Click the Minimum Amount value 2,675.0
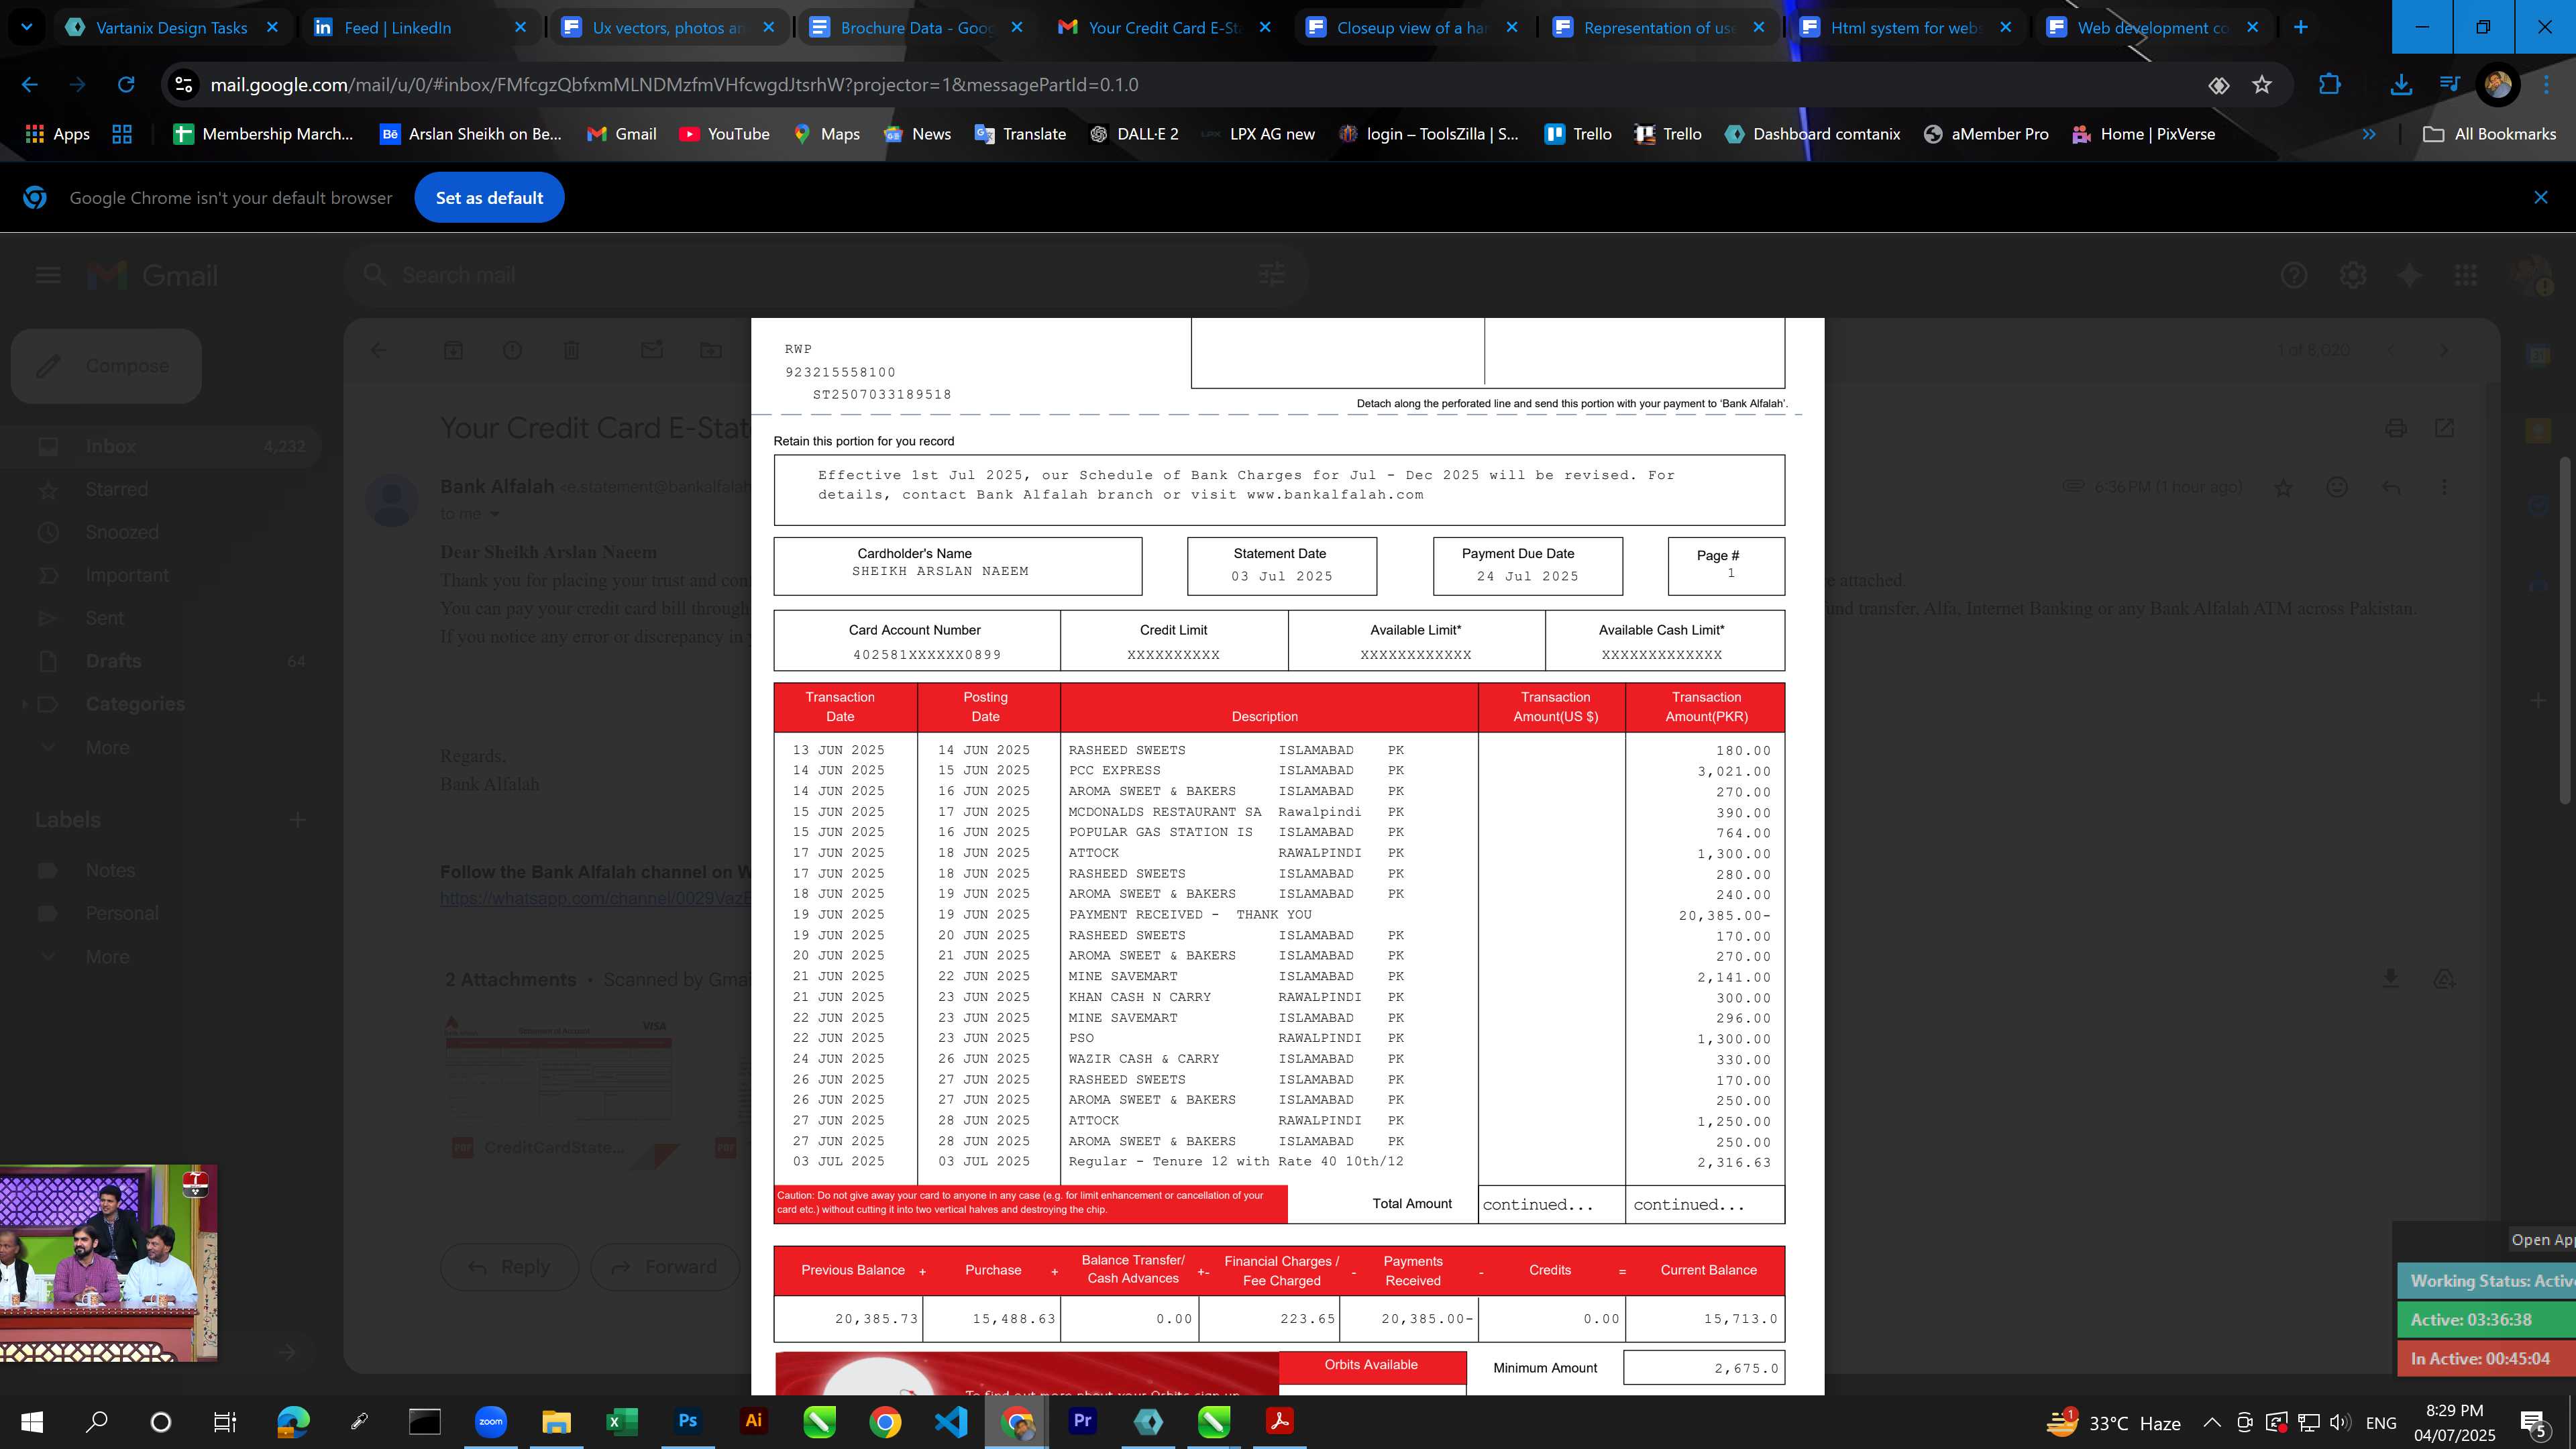The height and width of the screenshot is (1449, 2576). 1746,1368
